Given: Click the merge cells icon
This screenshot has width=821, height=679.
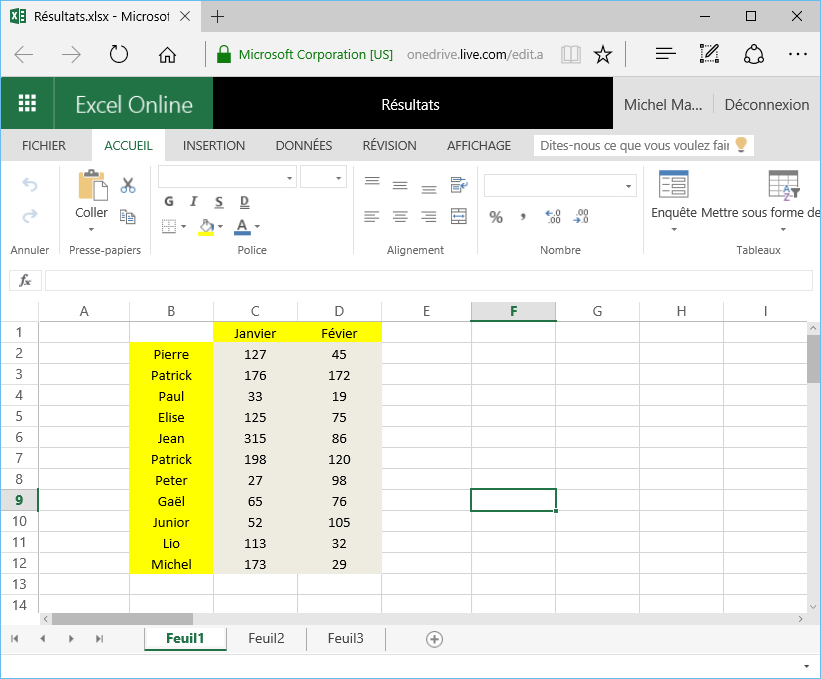Looking at the screenshot, I should tap(459, 216).
